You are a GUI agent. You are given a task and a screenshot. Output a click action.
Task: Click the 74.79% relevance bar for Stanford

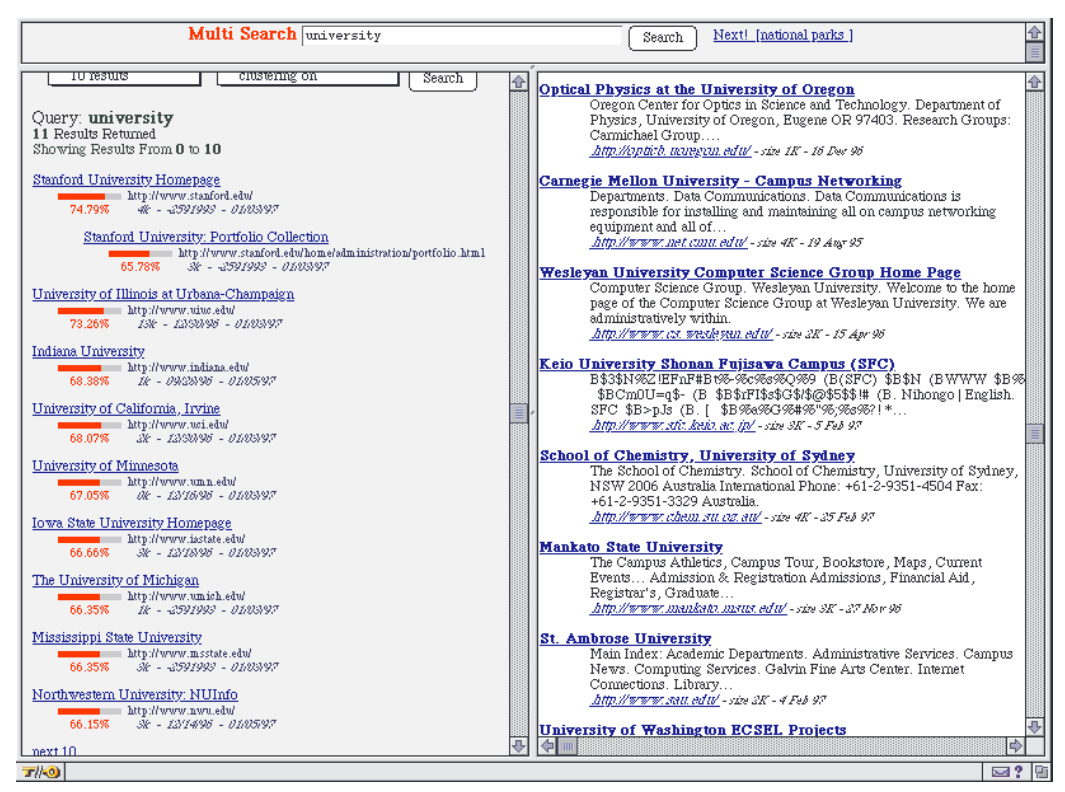pos(90,196)
